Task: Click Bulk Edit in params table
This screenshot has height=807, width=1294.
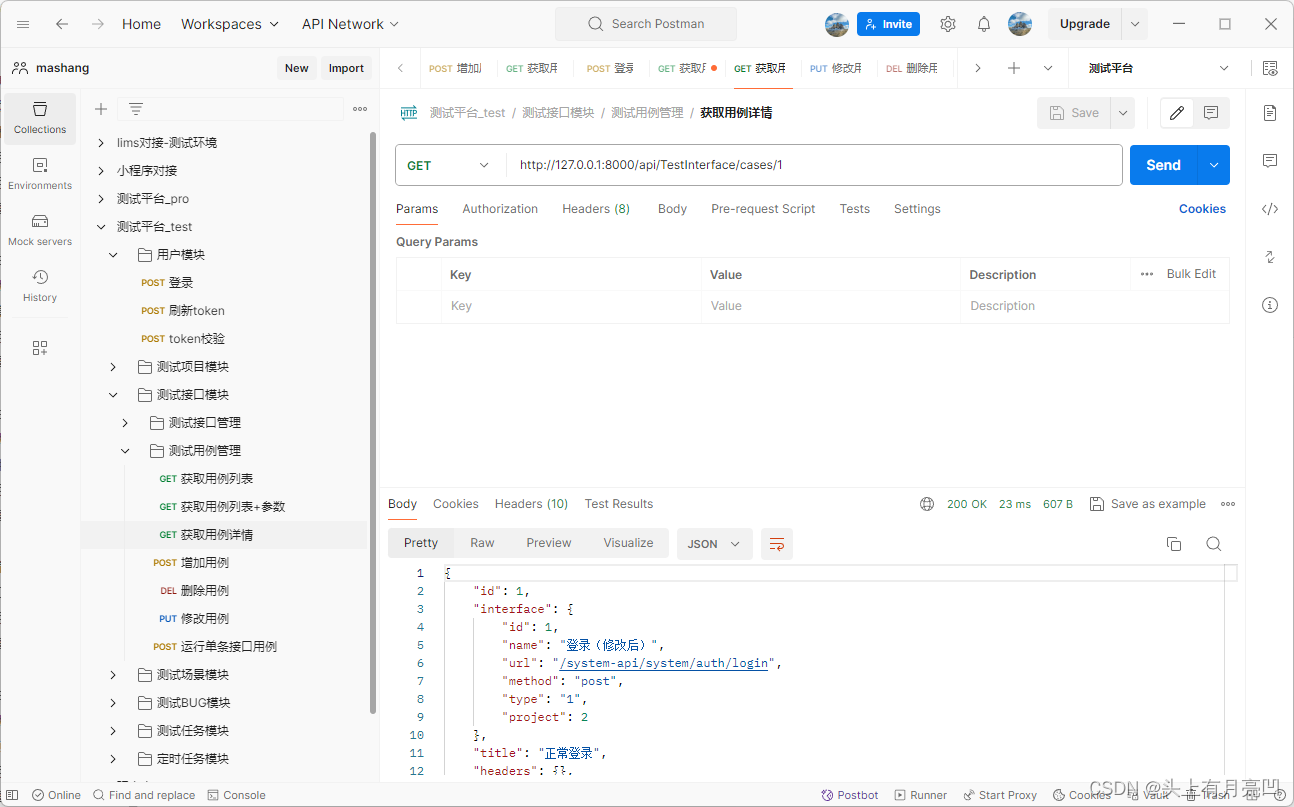Action: (x=1191, y=274)
